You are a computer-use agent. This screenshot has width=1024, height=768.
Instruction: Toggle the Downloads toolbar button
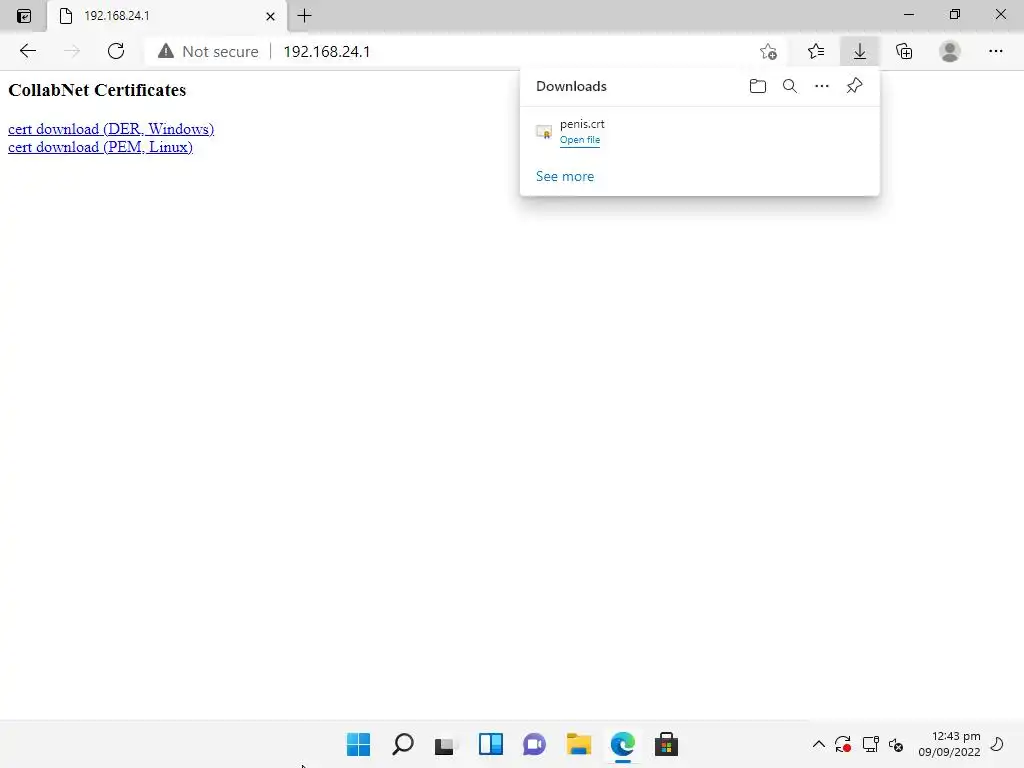coord(859,51)
